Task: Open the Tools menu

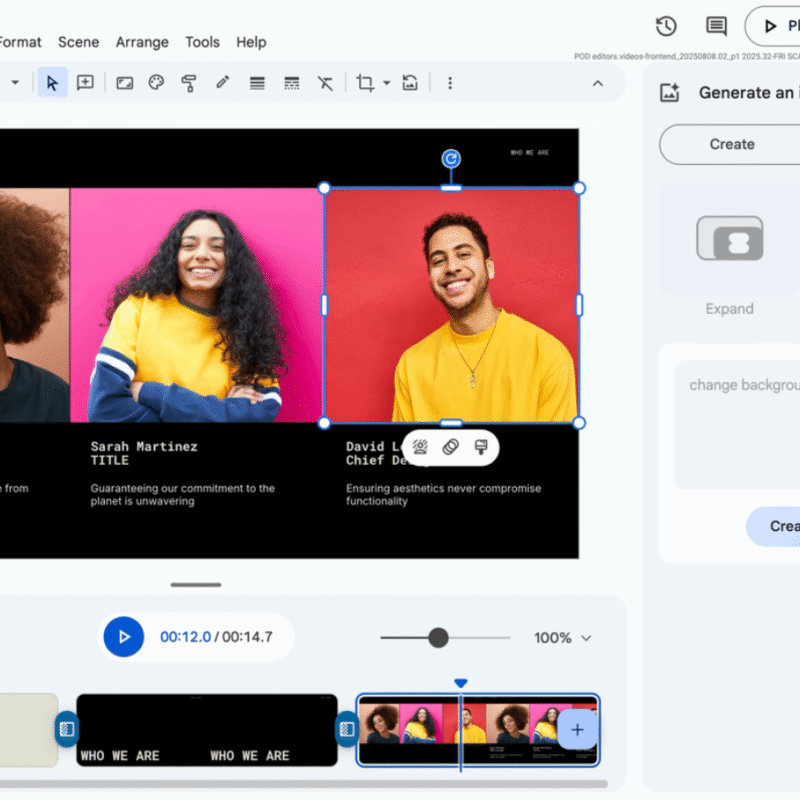Action: pyautogui.click(x=203, y=42)
